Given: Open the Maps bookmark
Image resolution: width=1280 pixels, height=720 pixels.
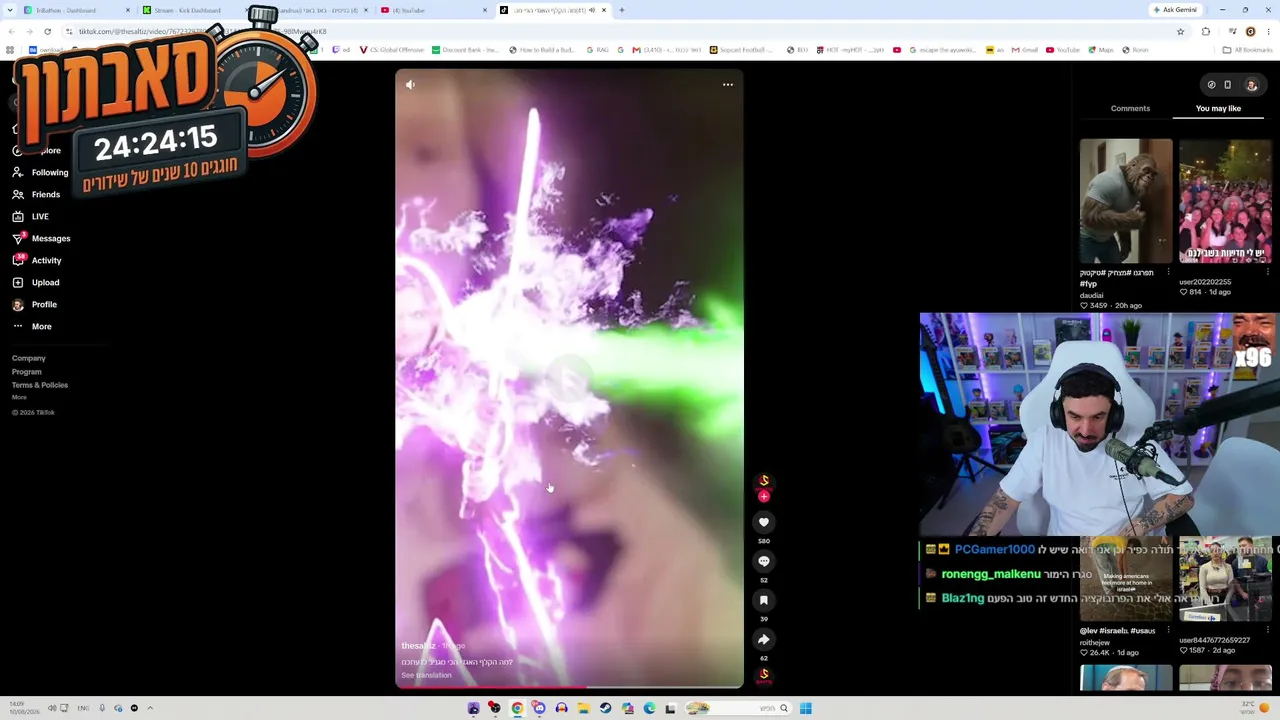Looking at the screenshot, I should (x=1100, y=50).
